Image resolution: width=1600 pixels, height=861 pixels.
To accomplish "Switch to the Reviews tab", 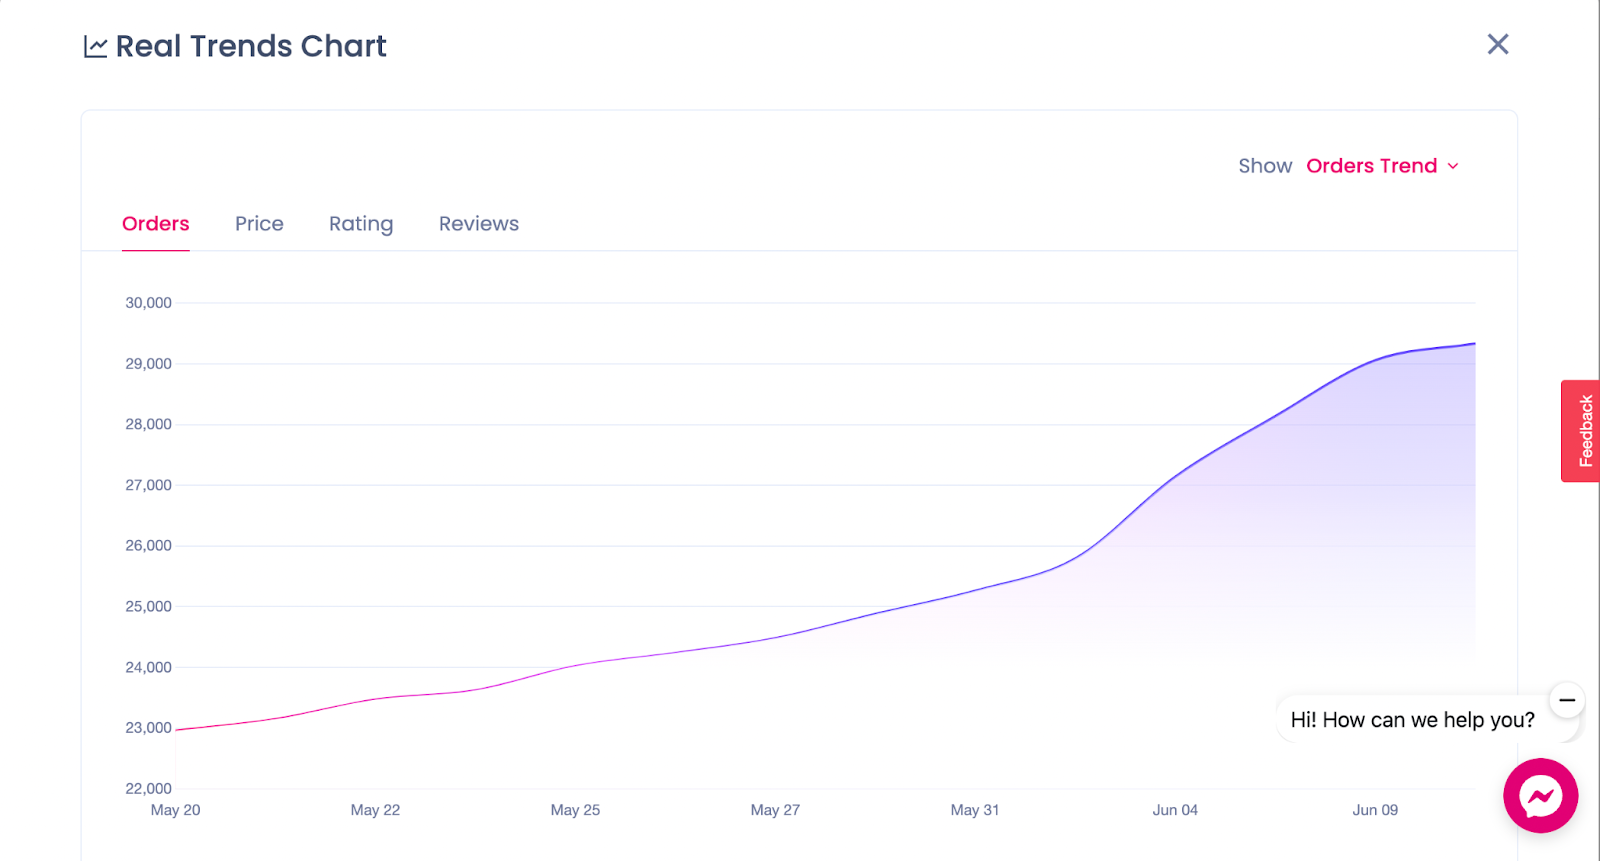I will click(479, 224).
